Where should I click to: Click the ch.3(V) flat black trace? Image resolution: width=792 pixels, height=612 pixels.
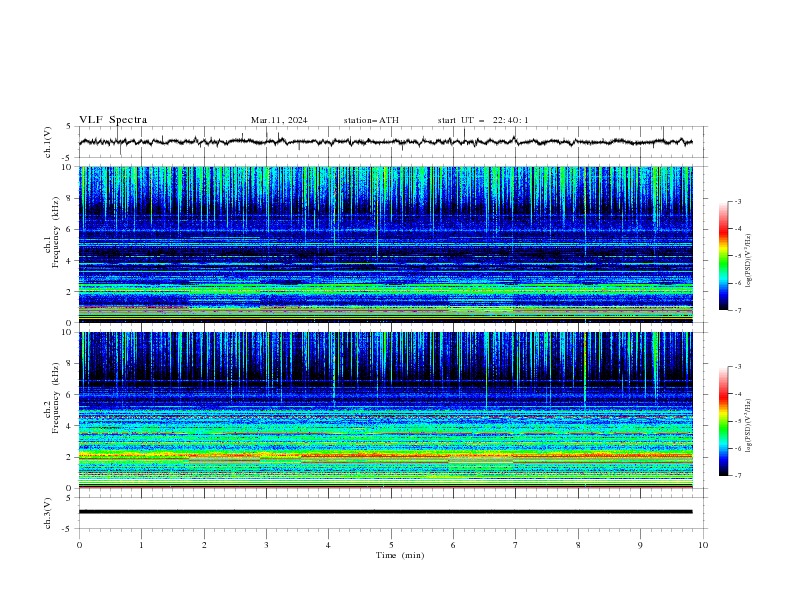tap(385, 512)
